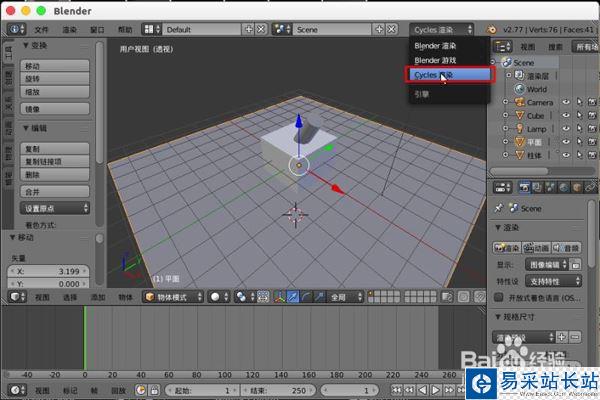Image resolution: width=600 pixels, height=400 pixels.
Task: Remove a render preset with minus
Action: point(575,337)
